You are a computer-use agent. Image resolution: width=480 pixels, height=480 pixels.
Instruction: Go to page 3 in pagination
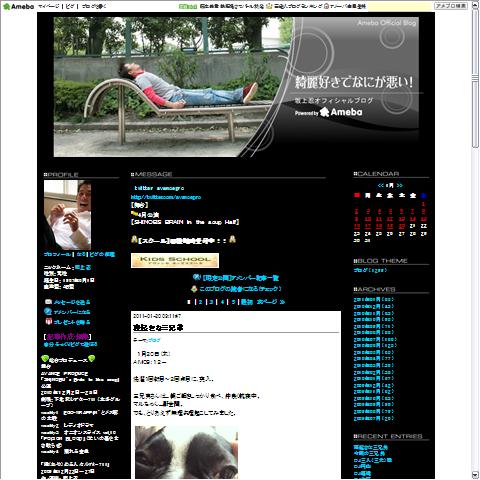pyautogui.click(x=211, y=302)
